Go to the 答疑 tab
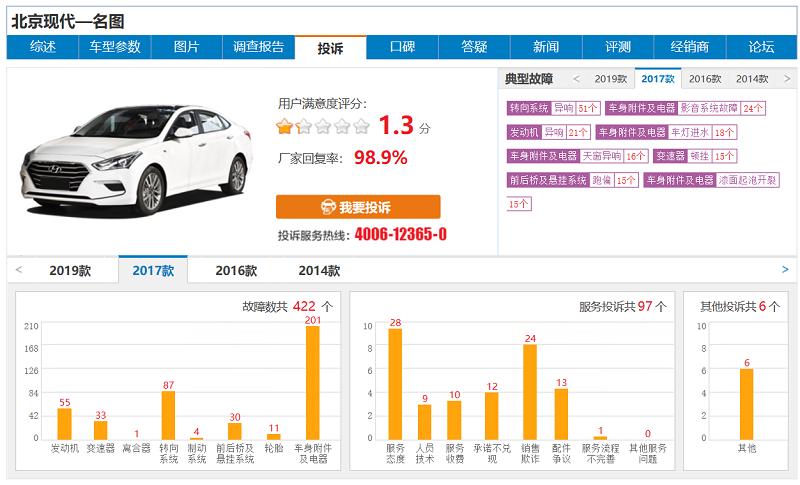The image size is (800, 485). pyautogui.click(x=474, y=47)
